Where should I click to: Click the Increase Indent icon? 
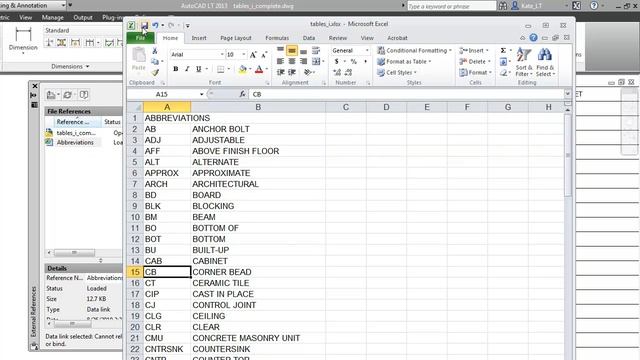(x=292, y=72)
